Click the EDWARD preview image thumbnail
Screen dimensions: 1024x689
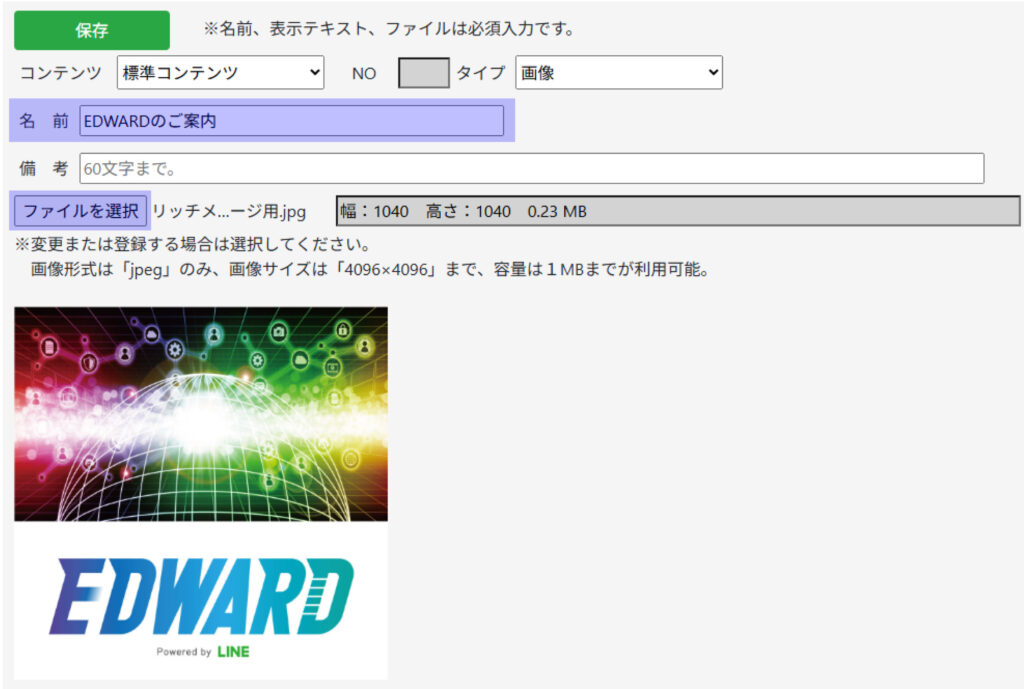pos(201,493)
